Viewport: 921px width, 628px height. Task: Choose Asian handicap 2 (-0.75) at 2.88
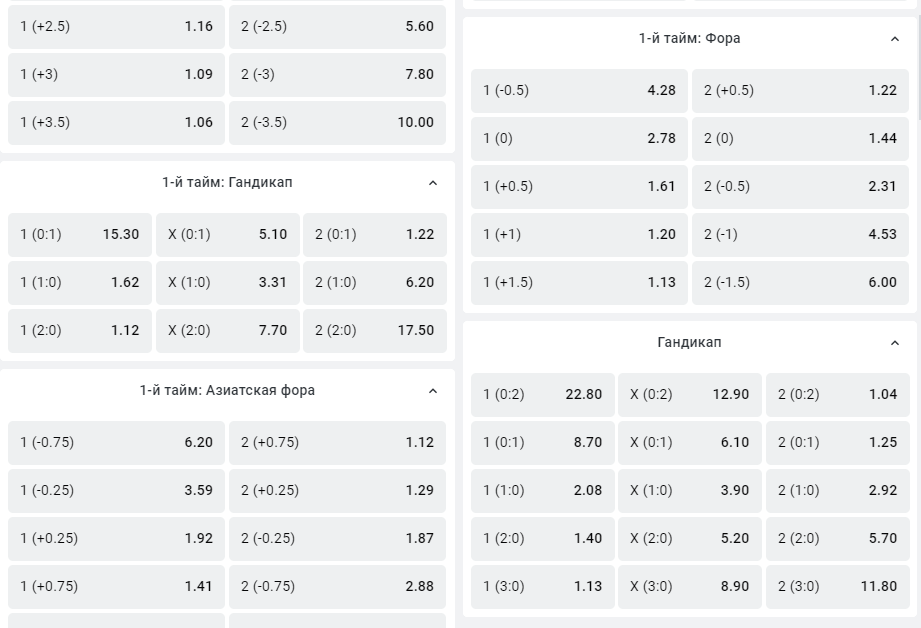[x=337, y=586]
